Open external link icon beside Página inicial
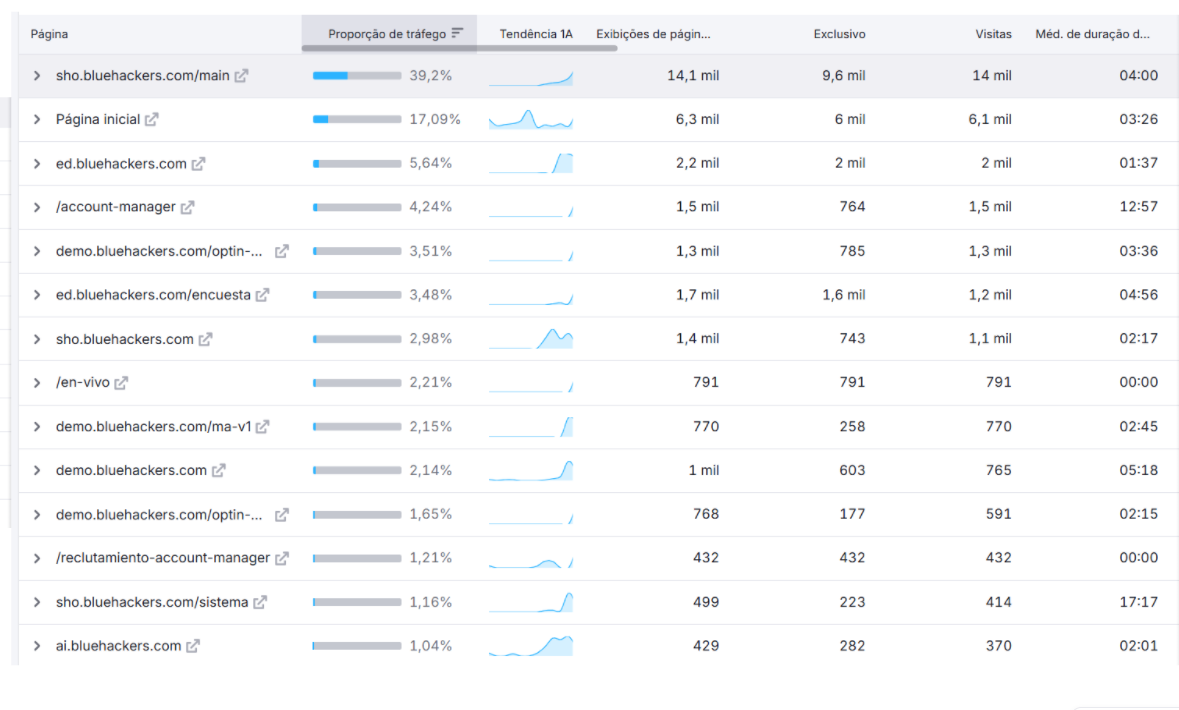The image size is (1179, 710). pos(152,120)
